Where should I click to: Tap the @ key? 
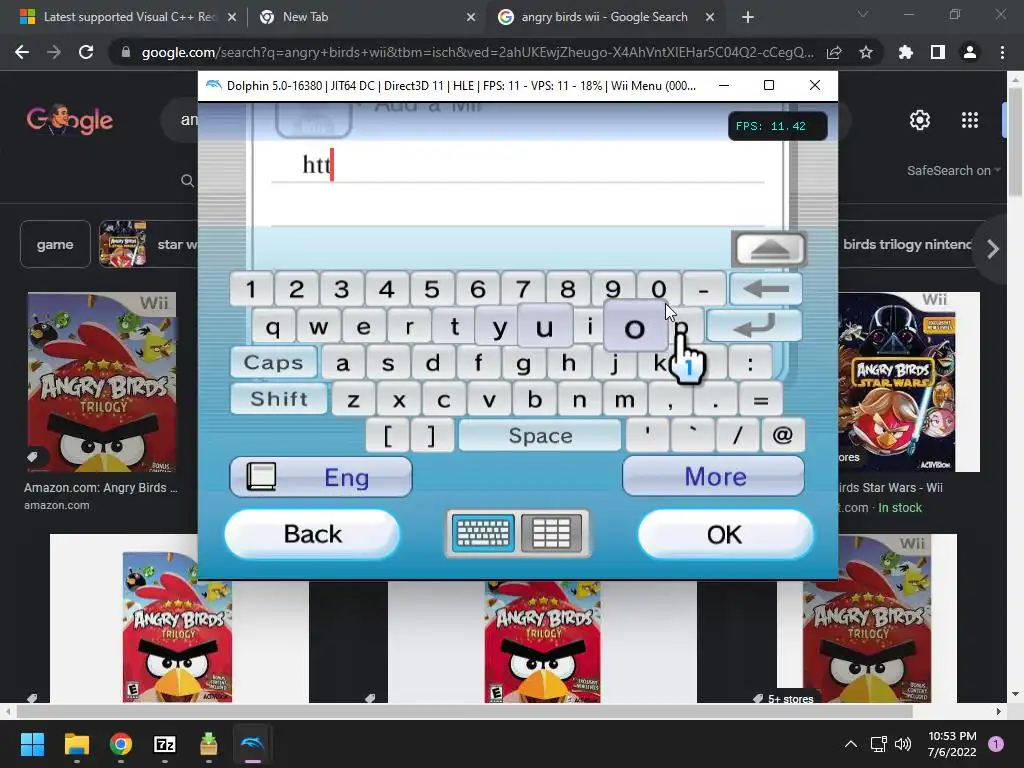[782, 436]
